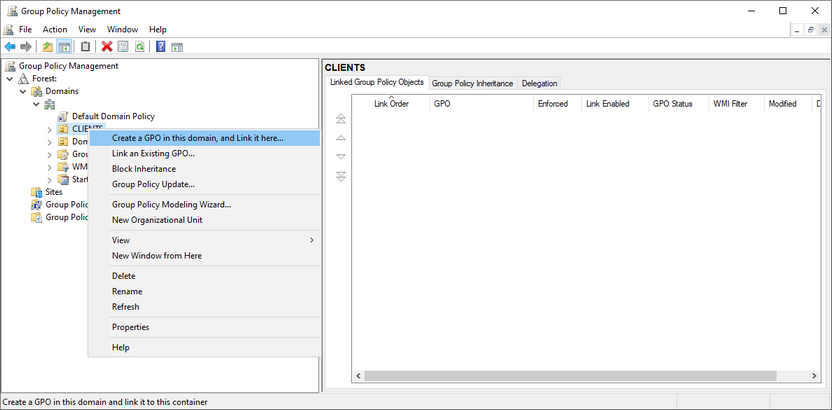The image size is (832, 410).
Task: Expand the CLIENTS tree node
Action: (x=49, y=129)
